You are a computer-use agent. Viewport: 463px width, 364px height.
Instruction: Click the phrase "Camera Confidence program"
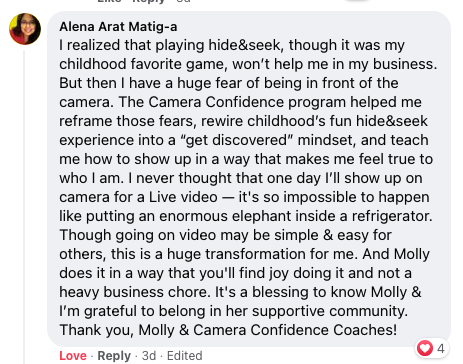click(x=247, y=102)
